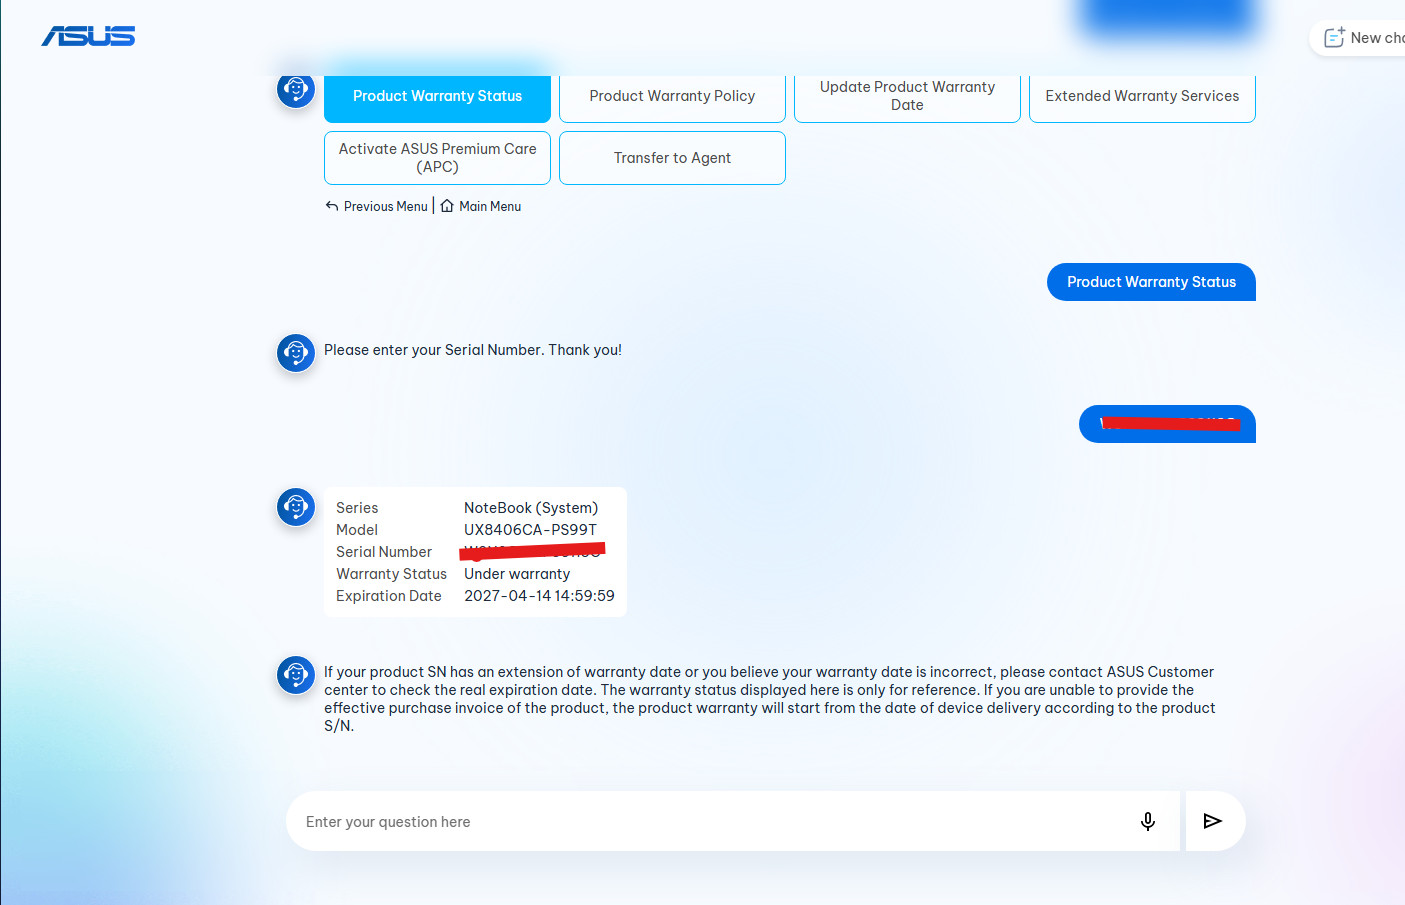The width and height of the screenshot is (1405, 905).
Task: Click the Main Menu home icon
Action: tap(447, 206)
